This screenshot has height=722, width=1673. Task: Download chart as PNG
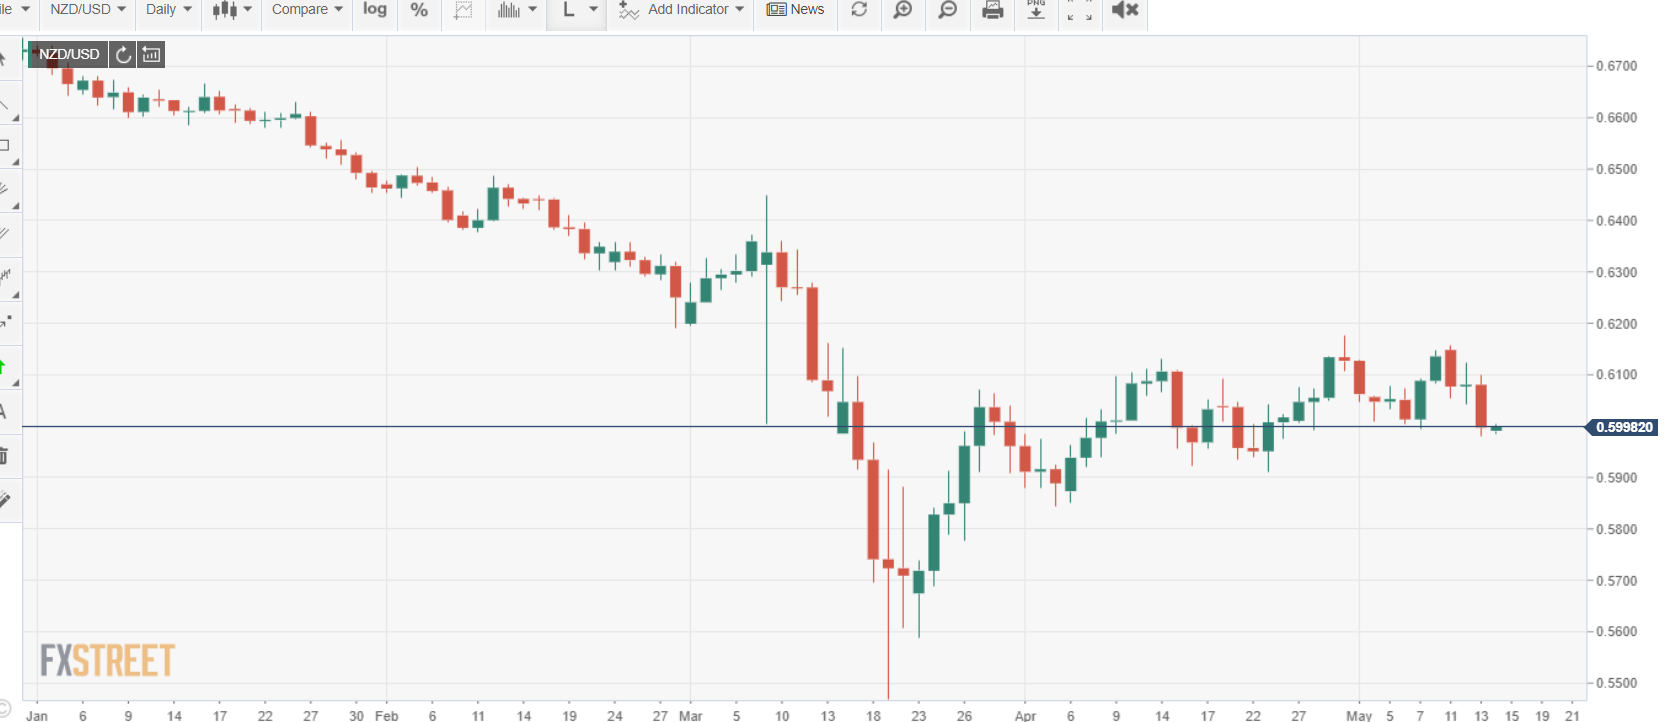(x=1036, y=10)
